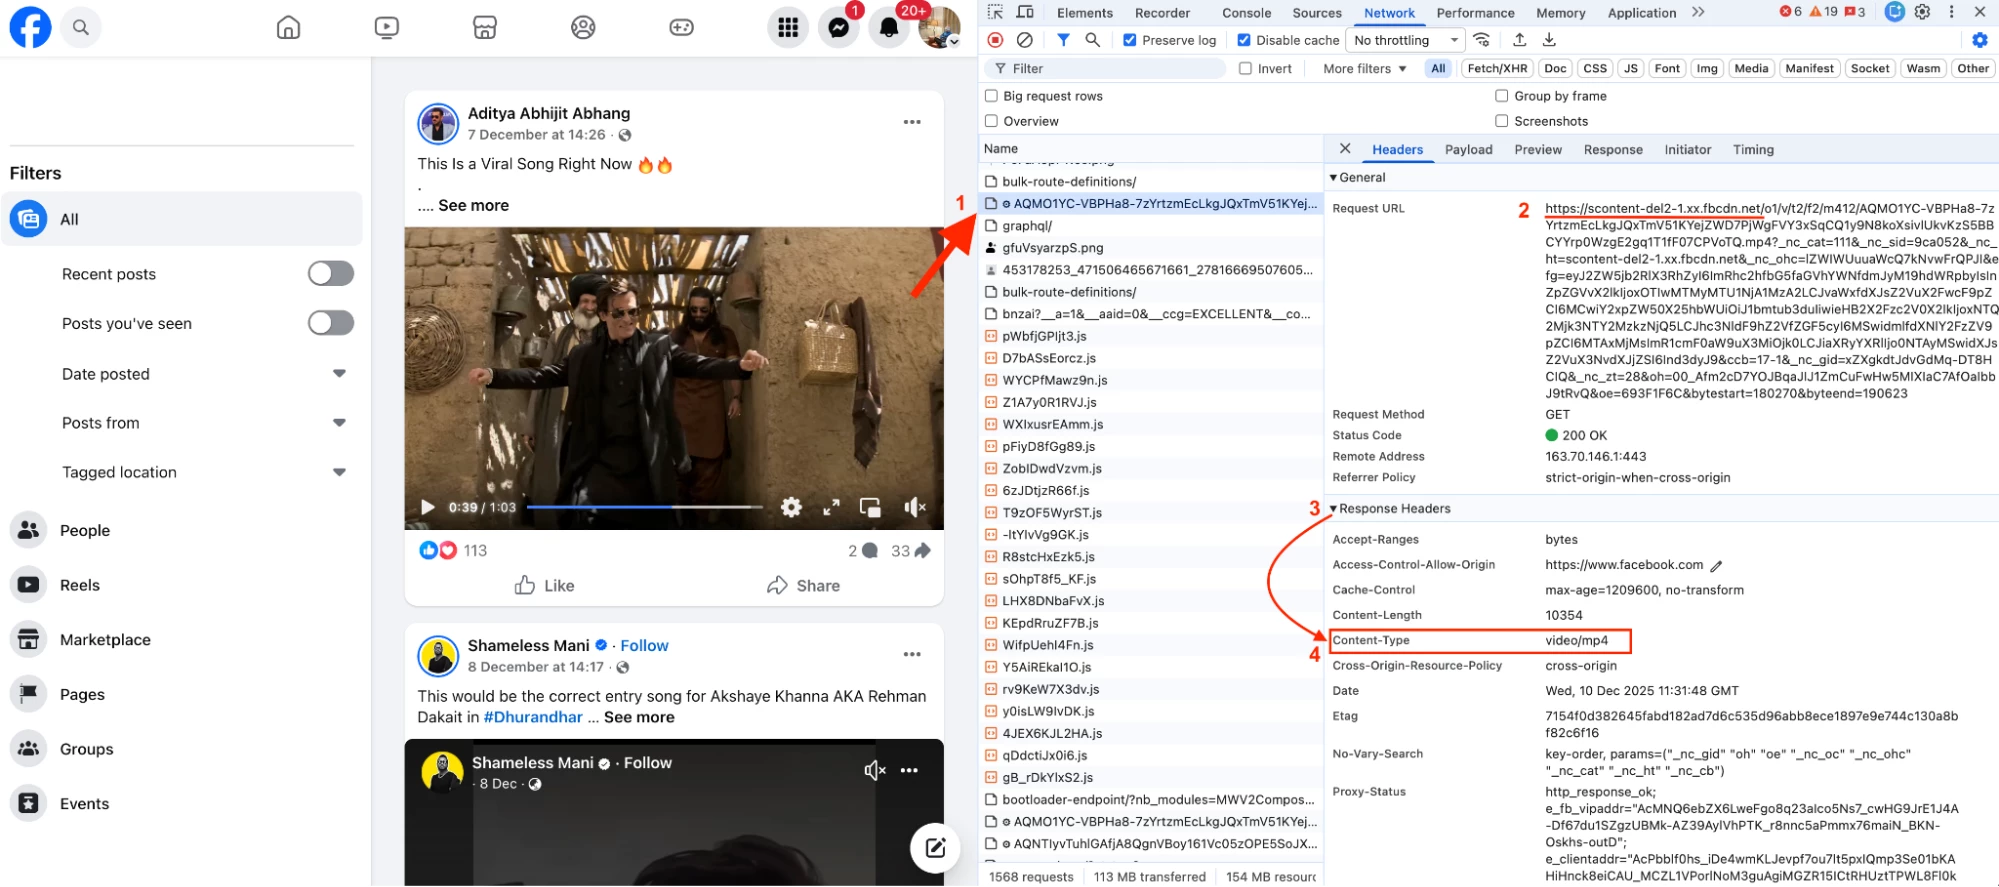Show more DevTools tabs chevron
The width and height of the screenshot is (1999, 887).
click(1697, 12)
